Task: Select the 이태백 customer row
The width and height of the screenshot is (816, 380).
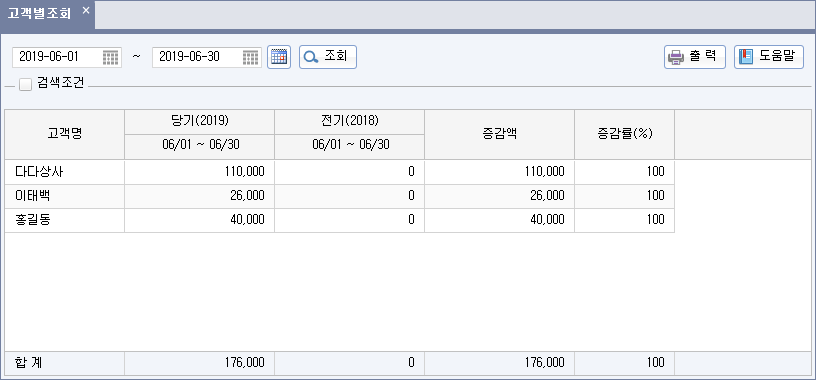Action: pos(340,196)
